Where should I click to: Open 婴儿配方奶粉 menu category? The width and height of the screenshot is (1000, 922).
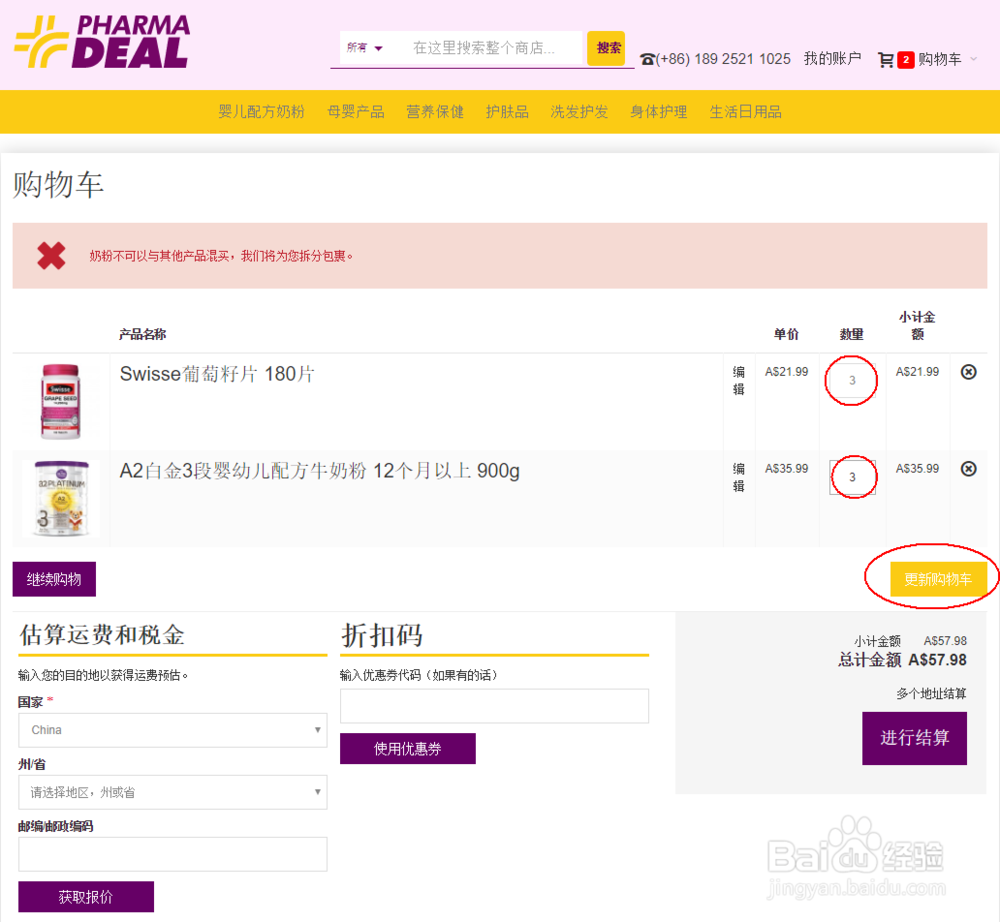coord(261,112)
